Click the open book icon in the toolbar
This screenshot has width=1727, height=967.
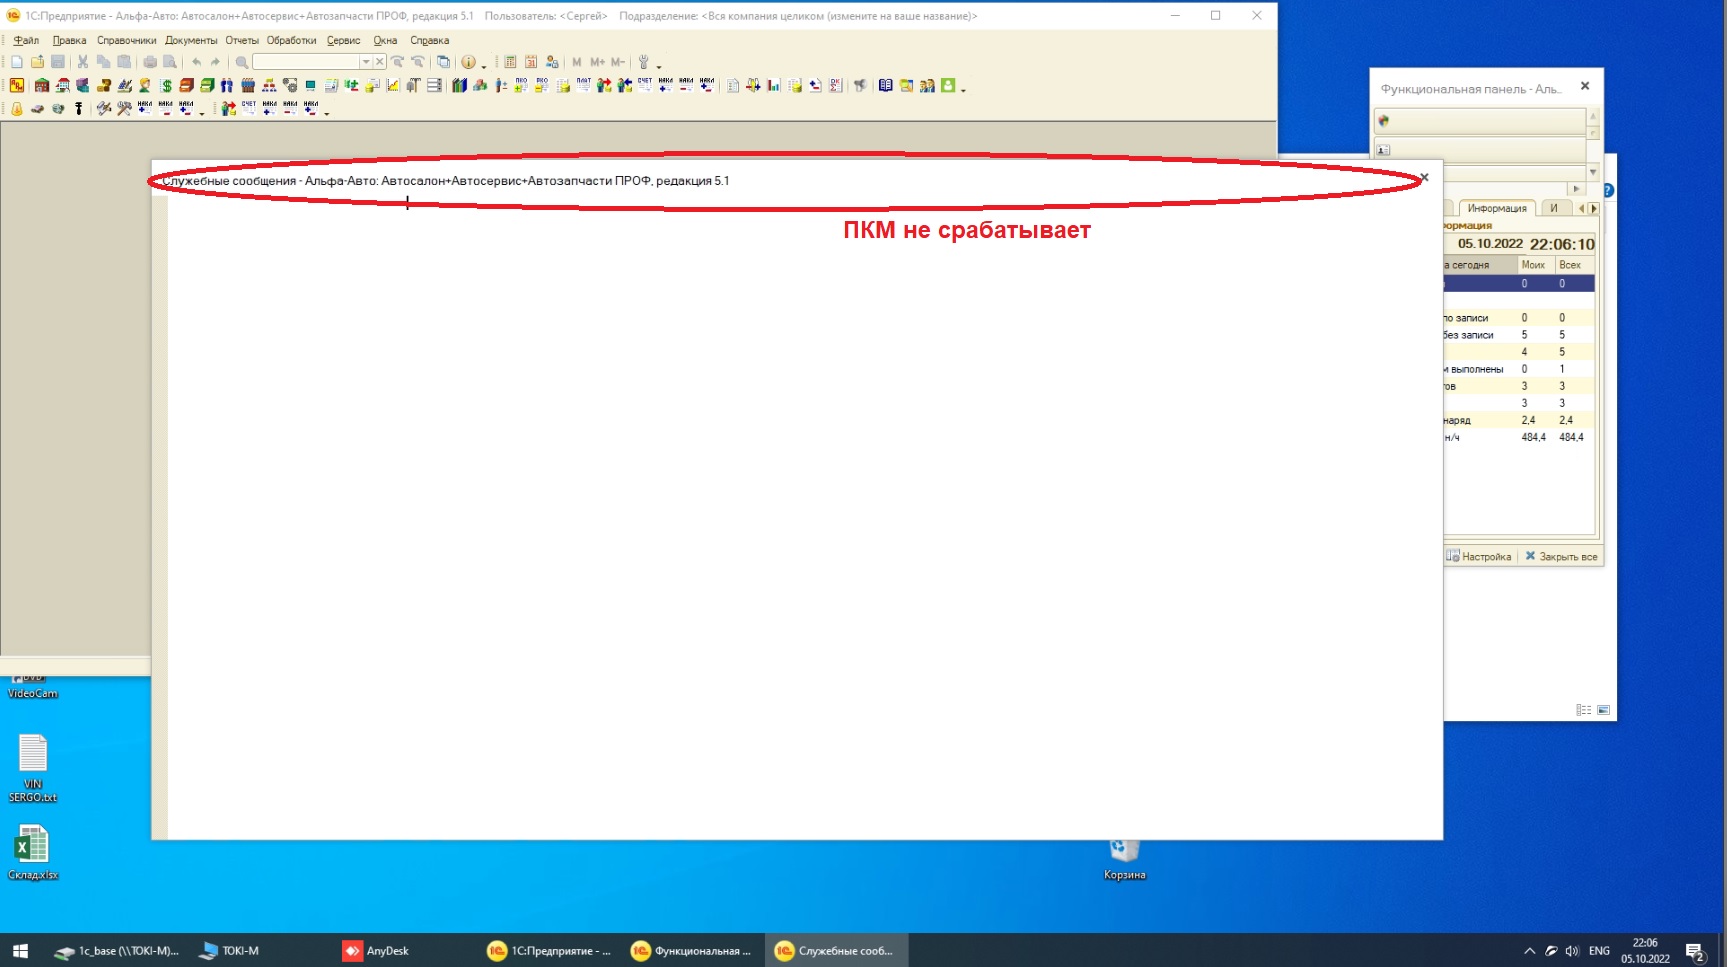[x=886, y=86]
